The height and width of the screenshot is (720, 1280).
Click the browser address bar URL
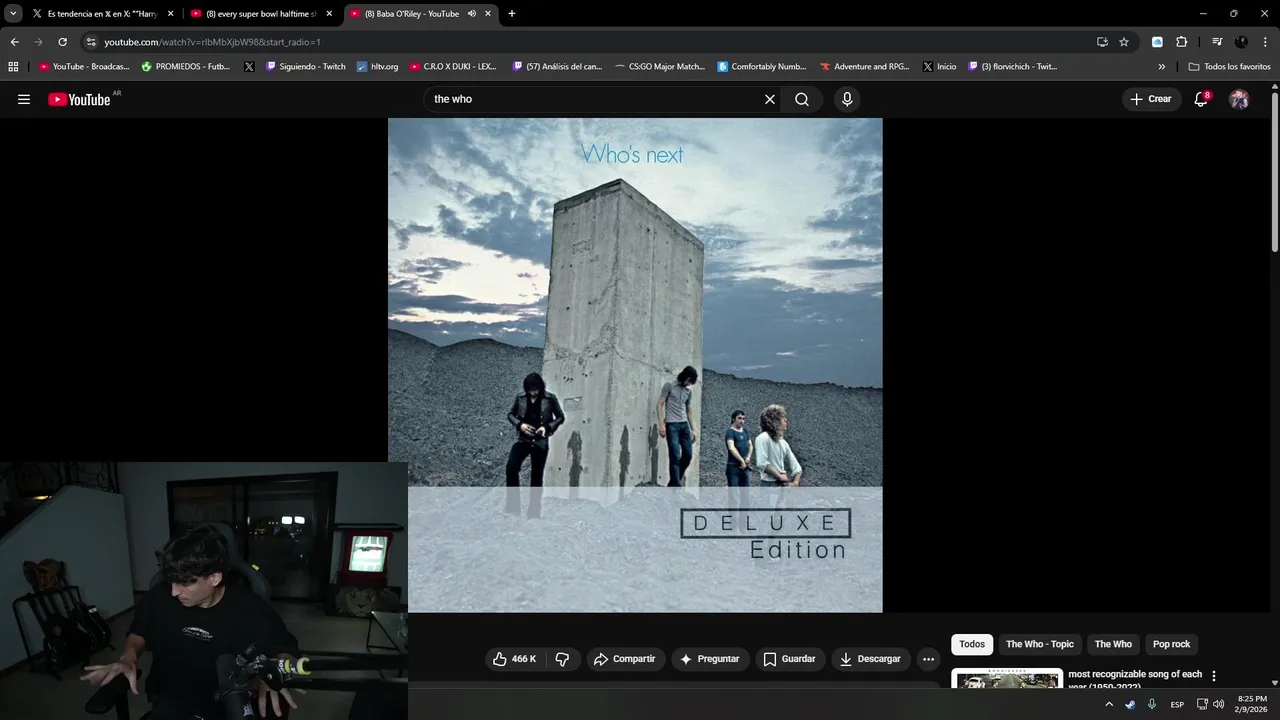[212, 42]
